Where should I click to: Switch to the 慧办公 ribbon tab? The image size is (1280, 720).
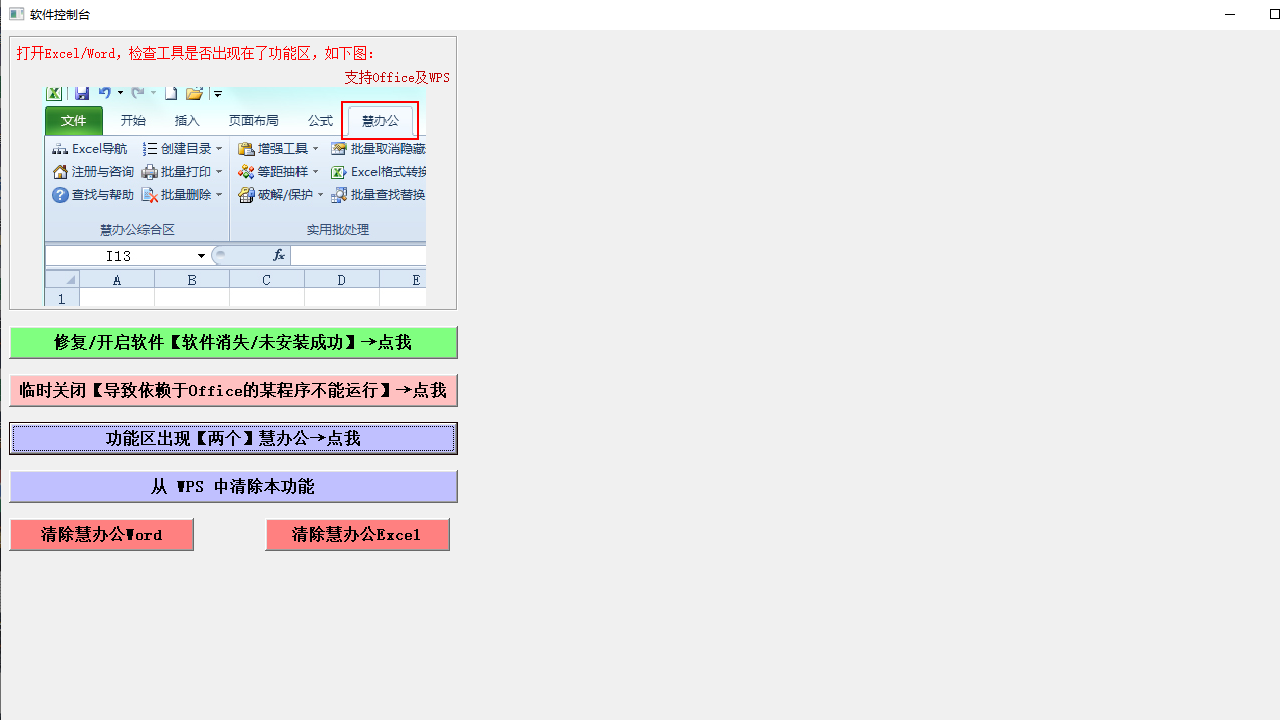tap(380, 120)
